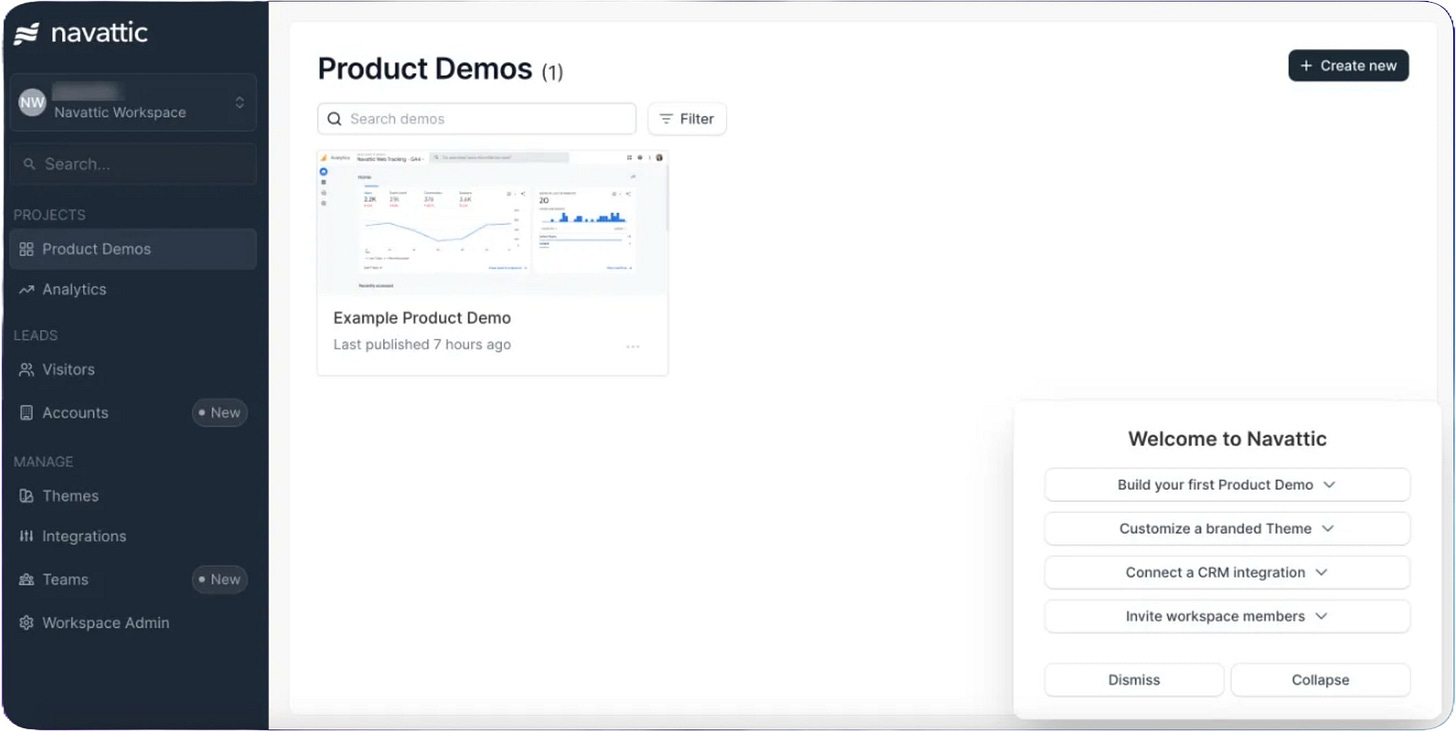This screenshot has width=1456, height=731.
Task: Click the PROJECTS section label
Action: coord(49,215)
